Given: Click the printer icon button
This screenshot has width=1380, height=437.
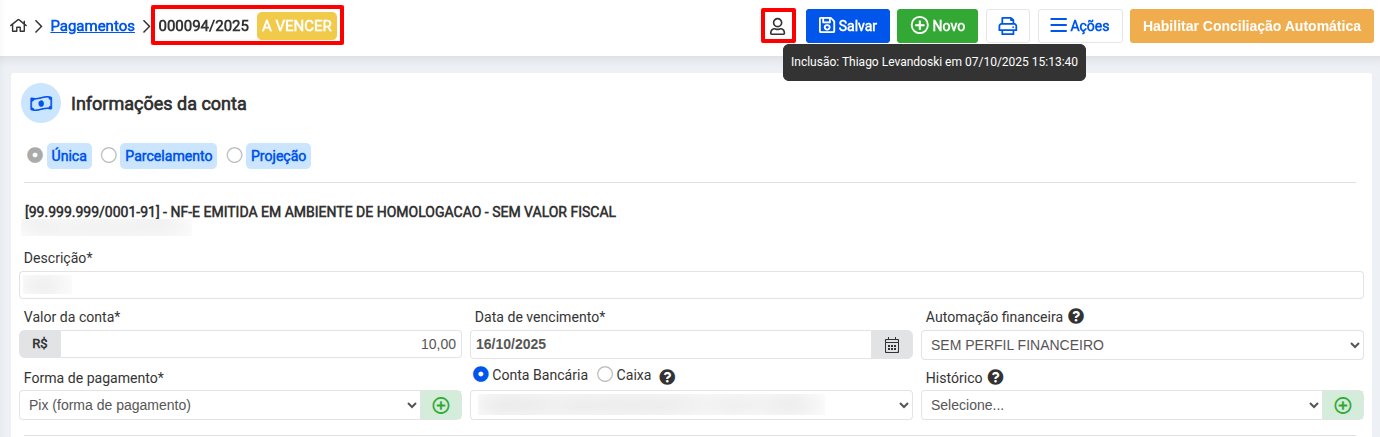Looking at the screenshot, I should [1008, 26].
